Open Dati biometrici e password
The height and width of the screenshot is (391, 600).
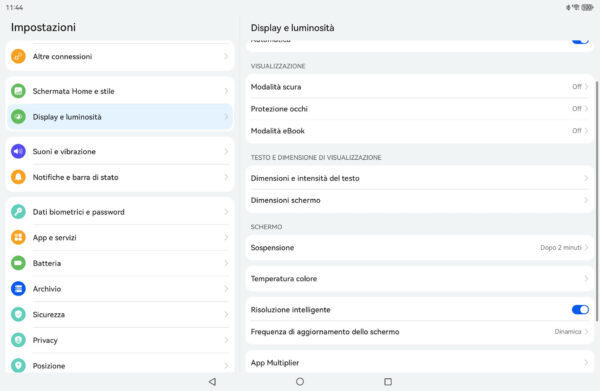coord(120,212)
